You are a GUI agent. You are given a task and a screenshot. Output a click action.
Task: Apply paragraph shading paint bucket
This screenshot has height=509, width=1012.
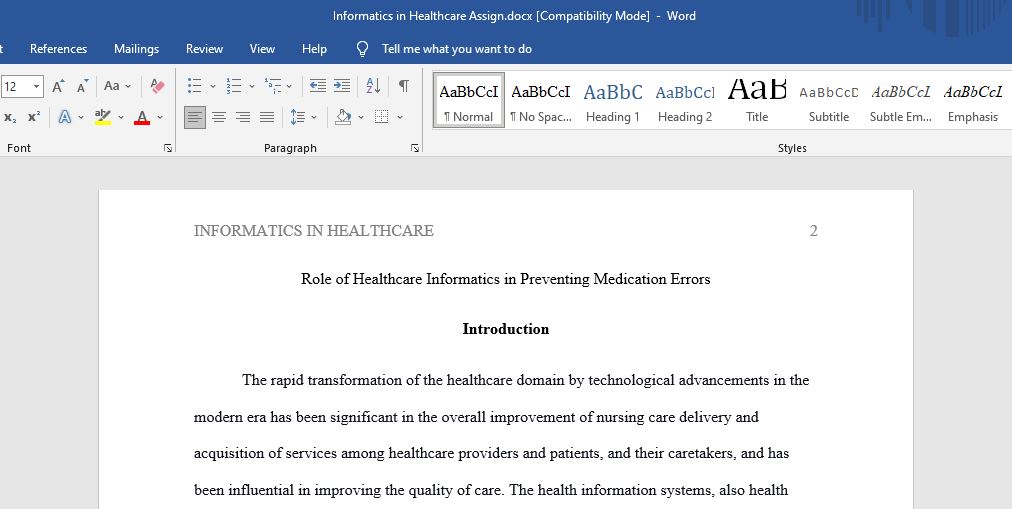343,117
